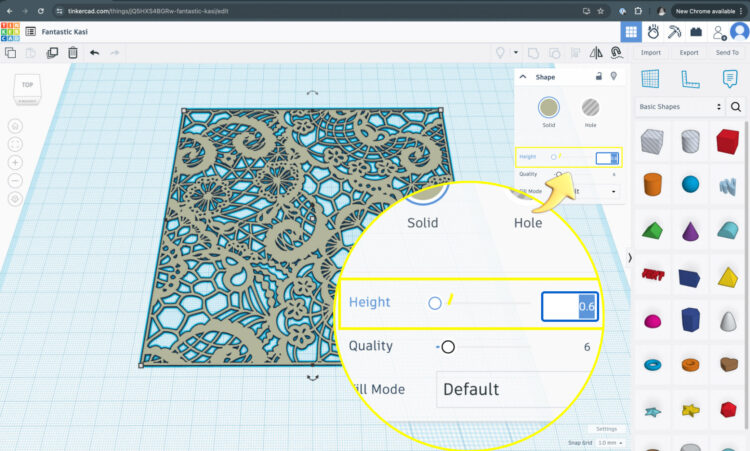Collapse the Shape inspector panel

click(523, 76)
